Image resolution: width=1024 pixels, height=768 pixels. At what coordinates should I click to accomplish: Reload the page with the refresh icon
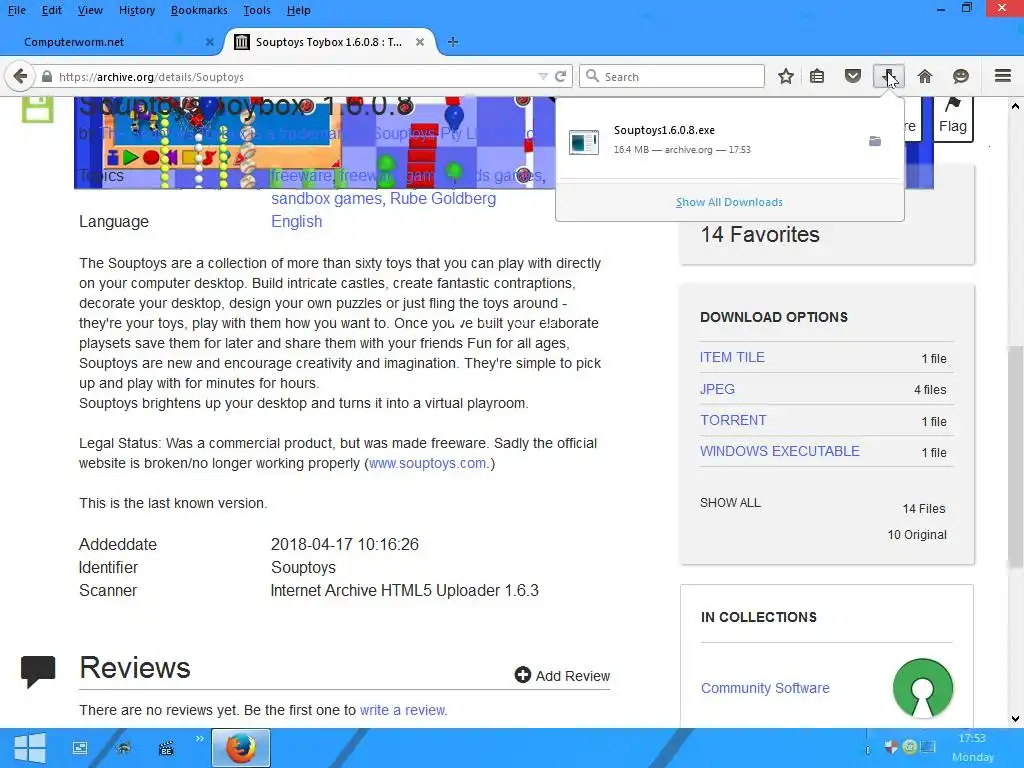tap(560, 76)
